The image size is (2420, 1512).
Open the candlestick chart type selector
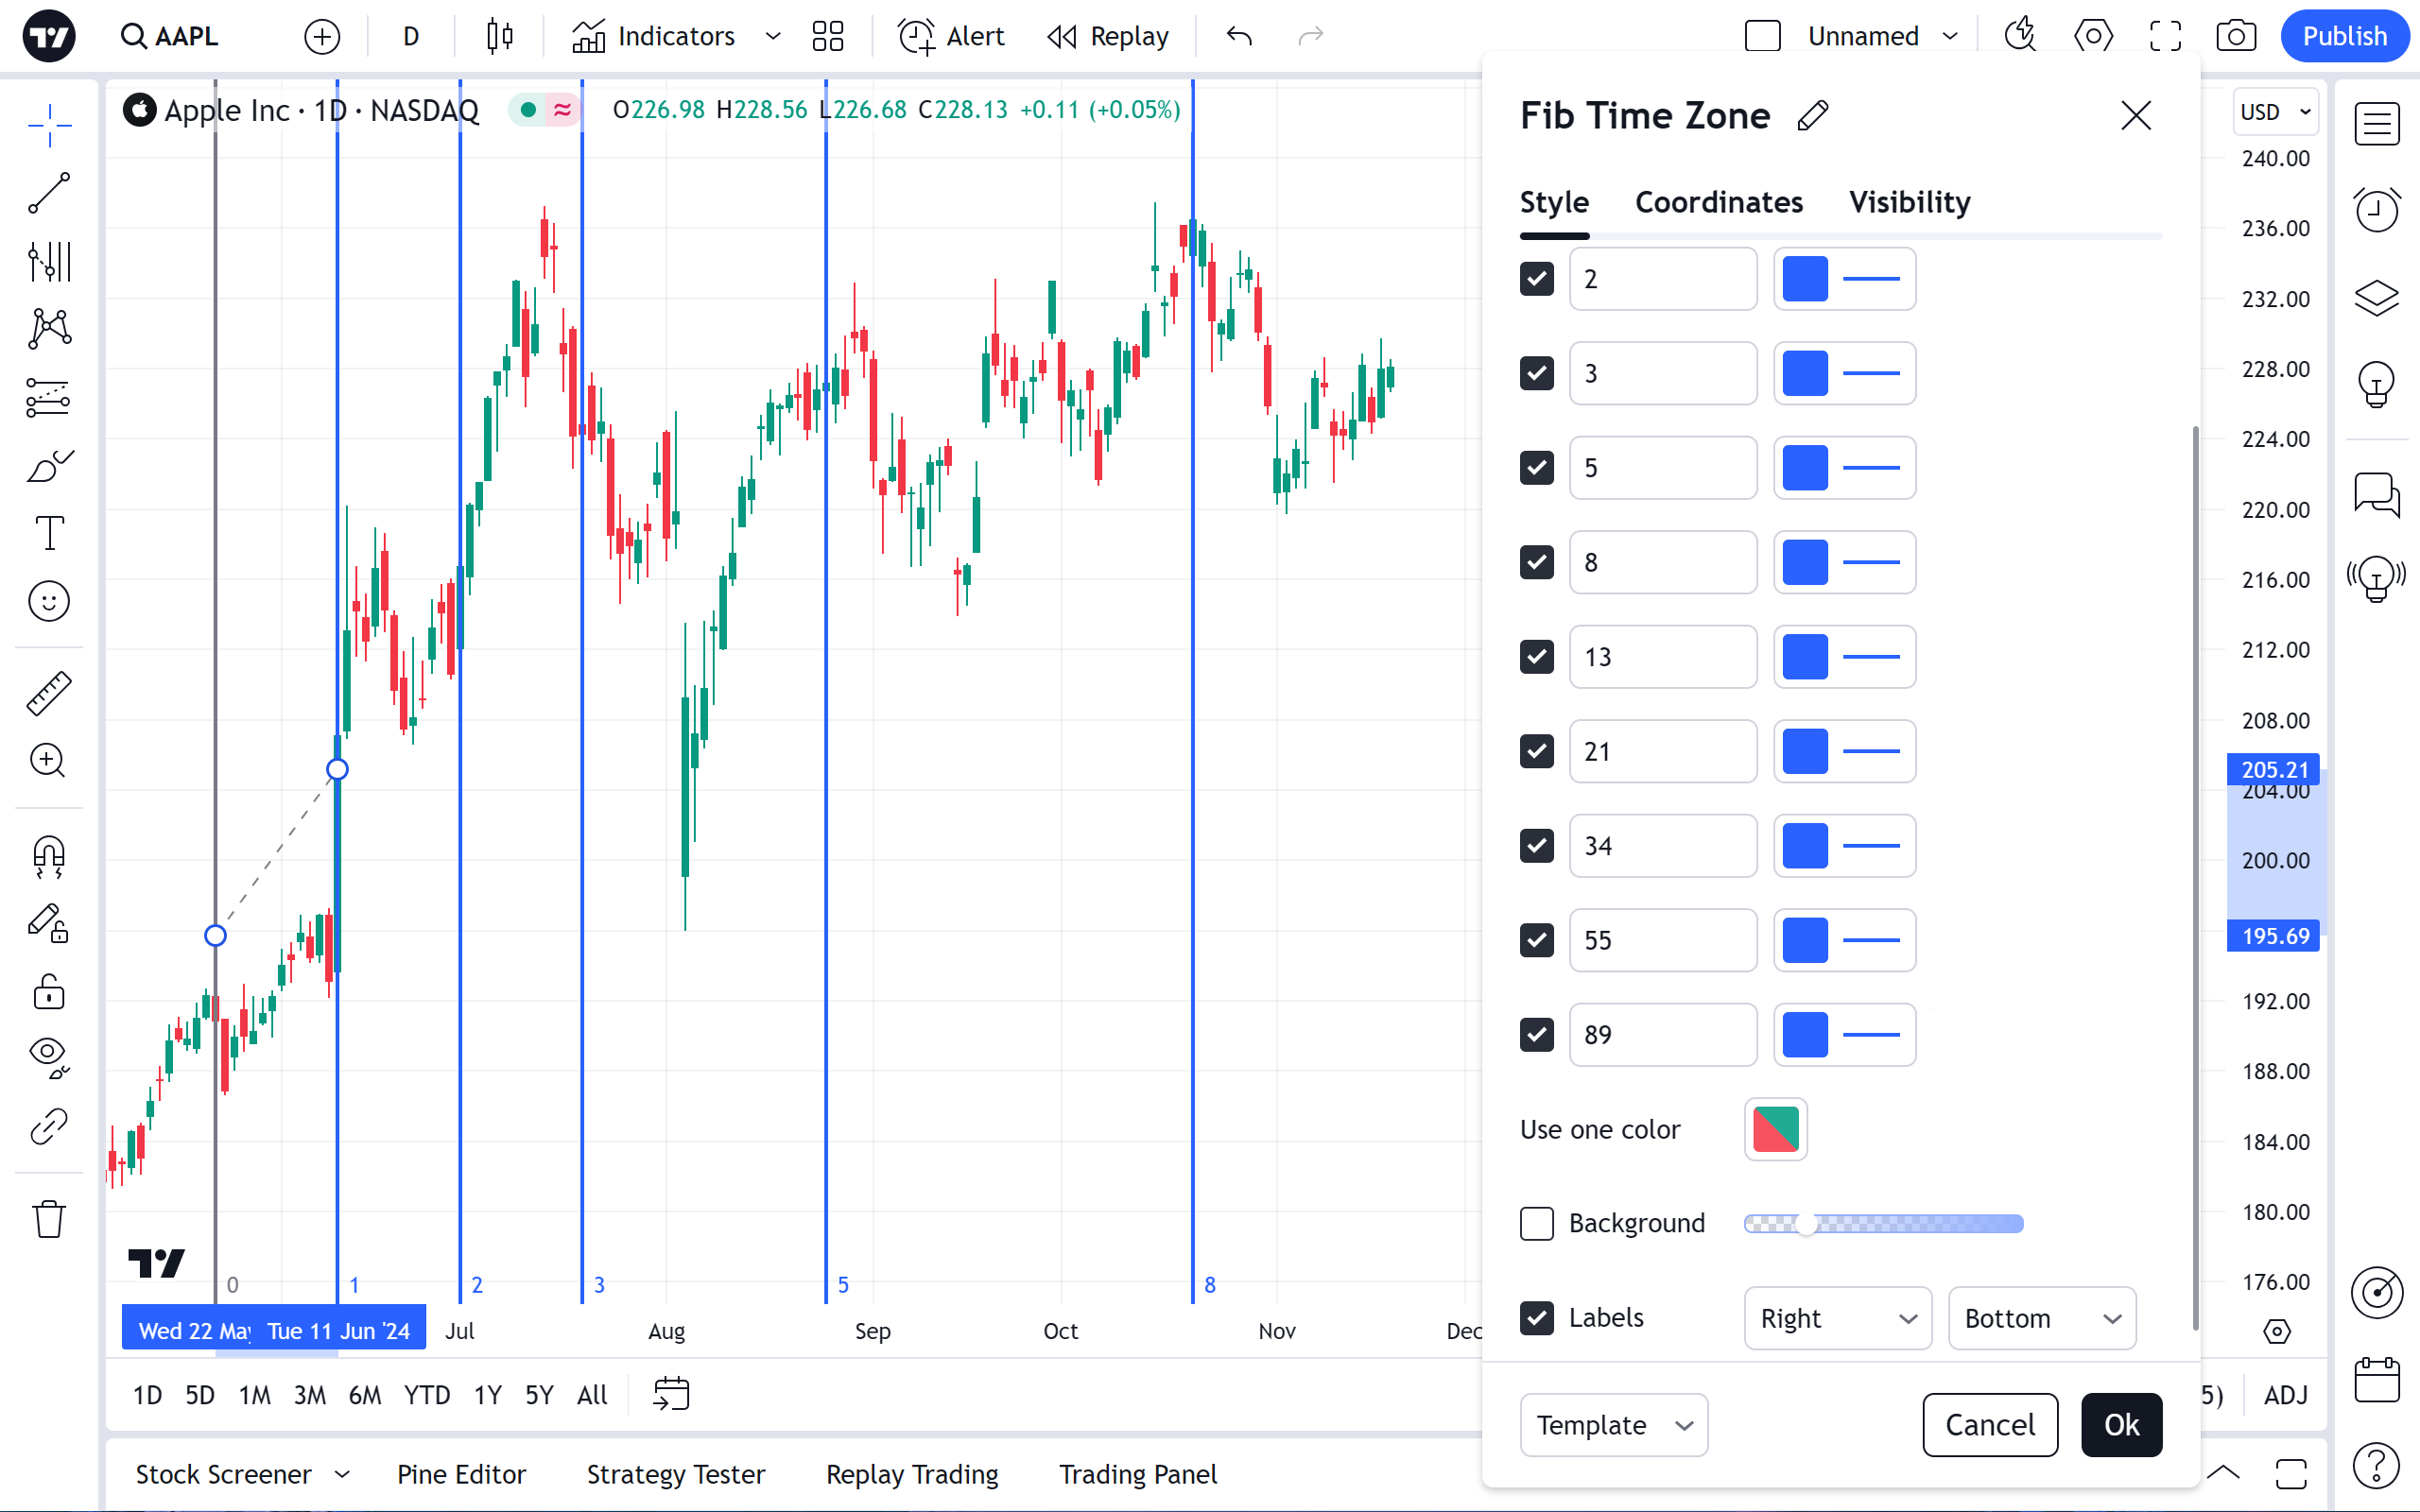(x=500, y=36)
